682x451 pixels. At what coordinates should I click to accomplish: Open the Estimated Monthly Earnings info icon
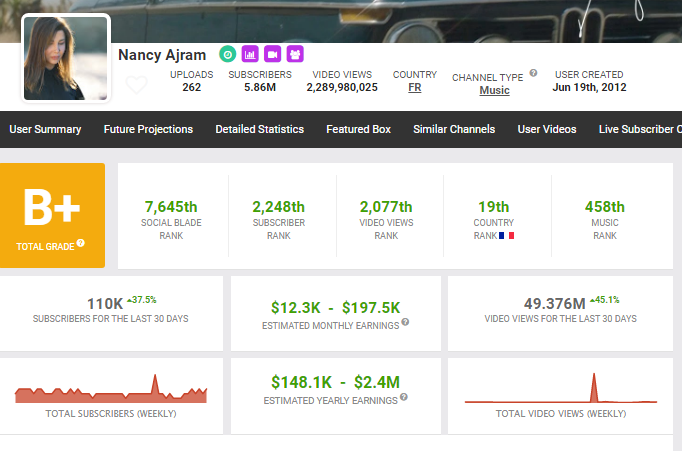point(405,322)
